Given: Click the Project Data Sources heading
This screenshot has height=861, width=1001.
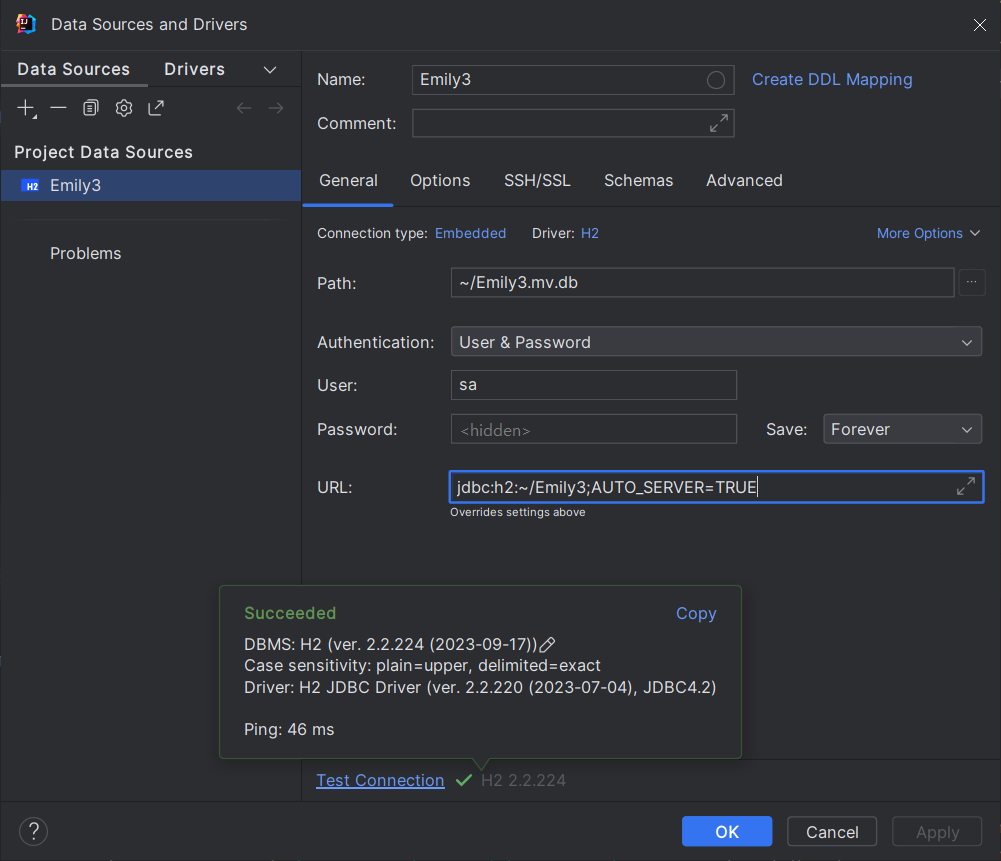Looking at the screenshot, I should click(x=103, y=152).
